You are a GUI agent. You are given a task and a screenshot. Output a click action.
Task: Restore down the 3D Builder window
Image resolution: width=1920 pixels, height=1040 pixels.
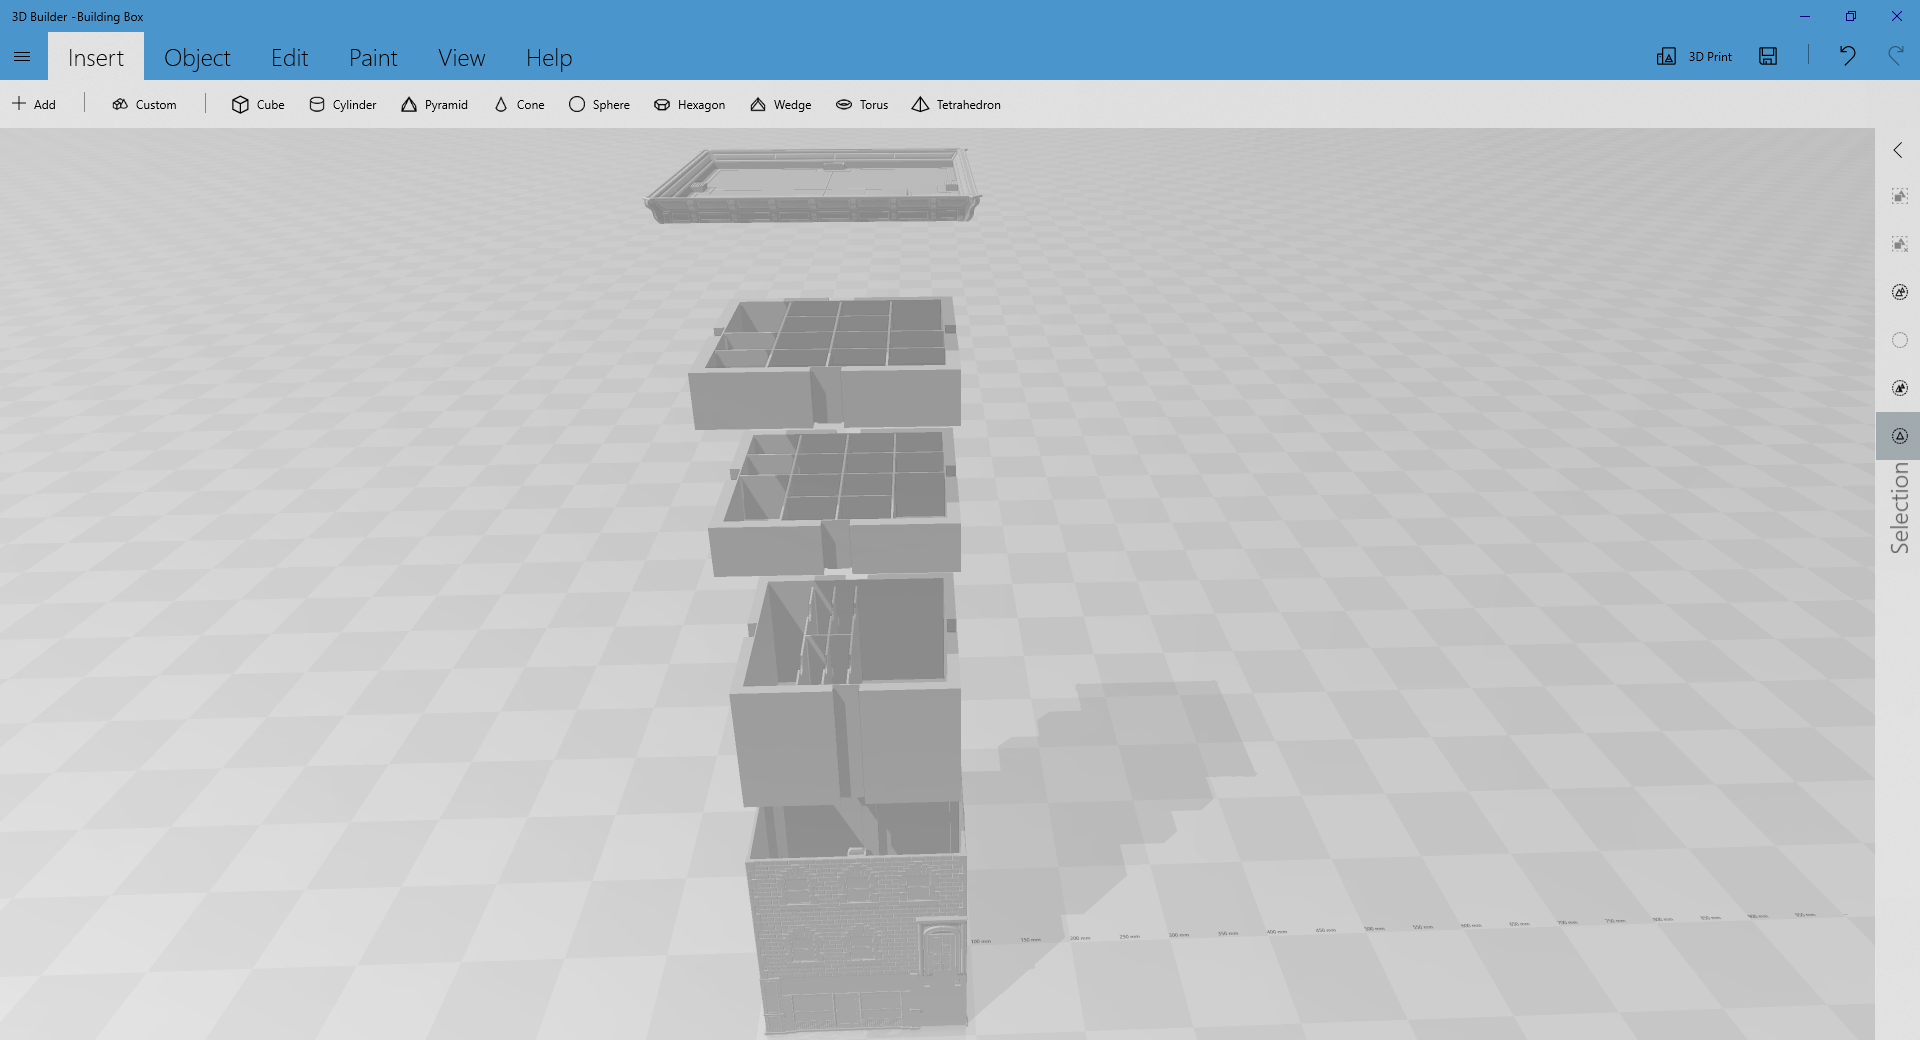click(x=1851, y=16)
